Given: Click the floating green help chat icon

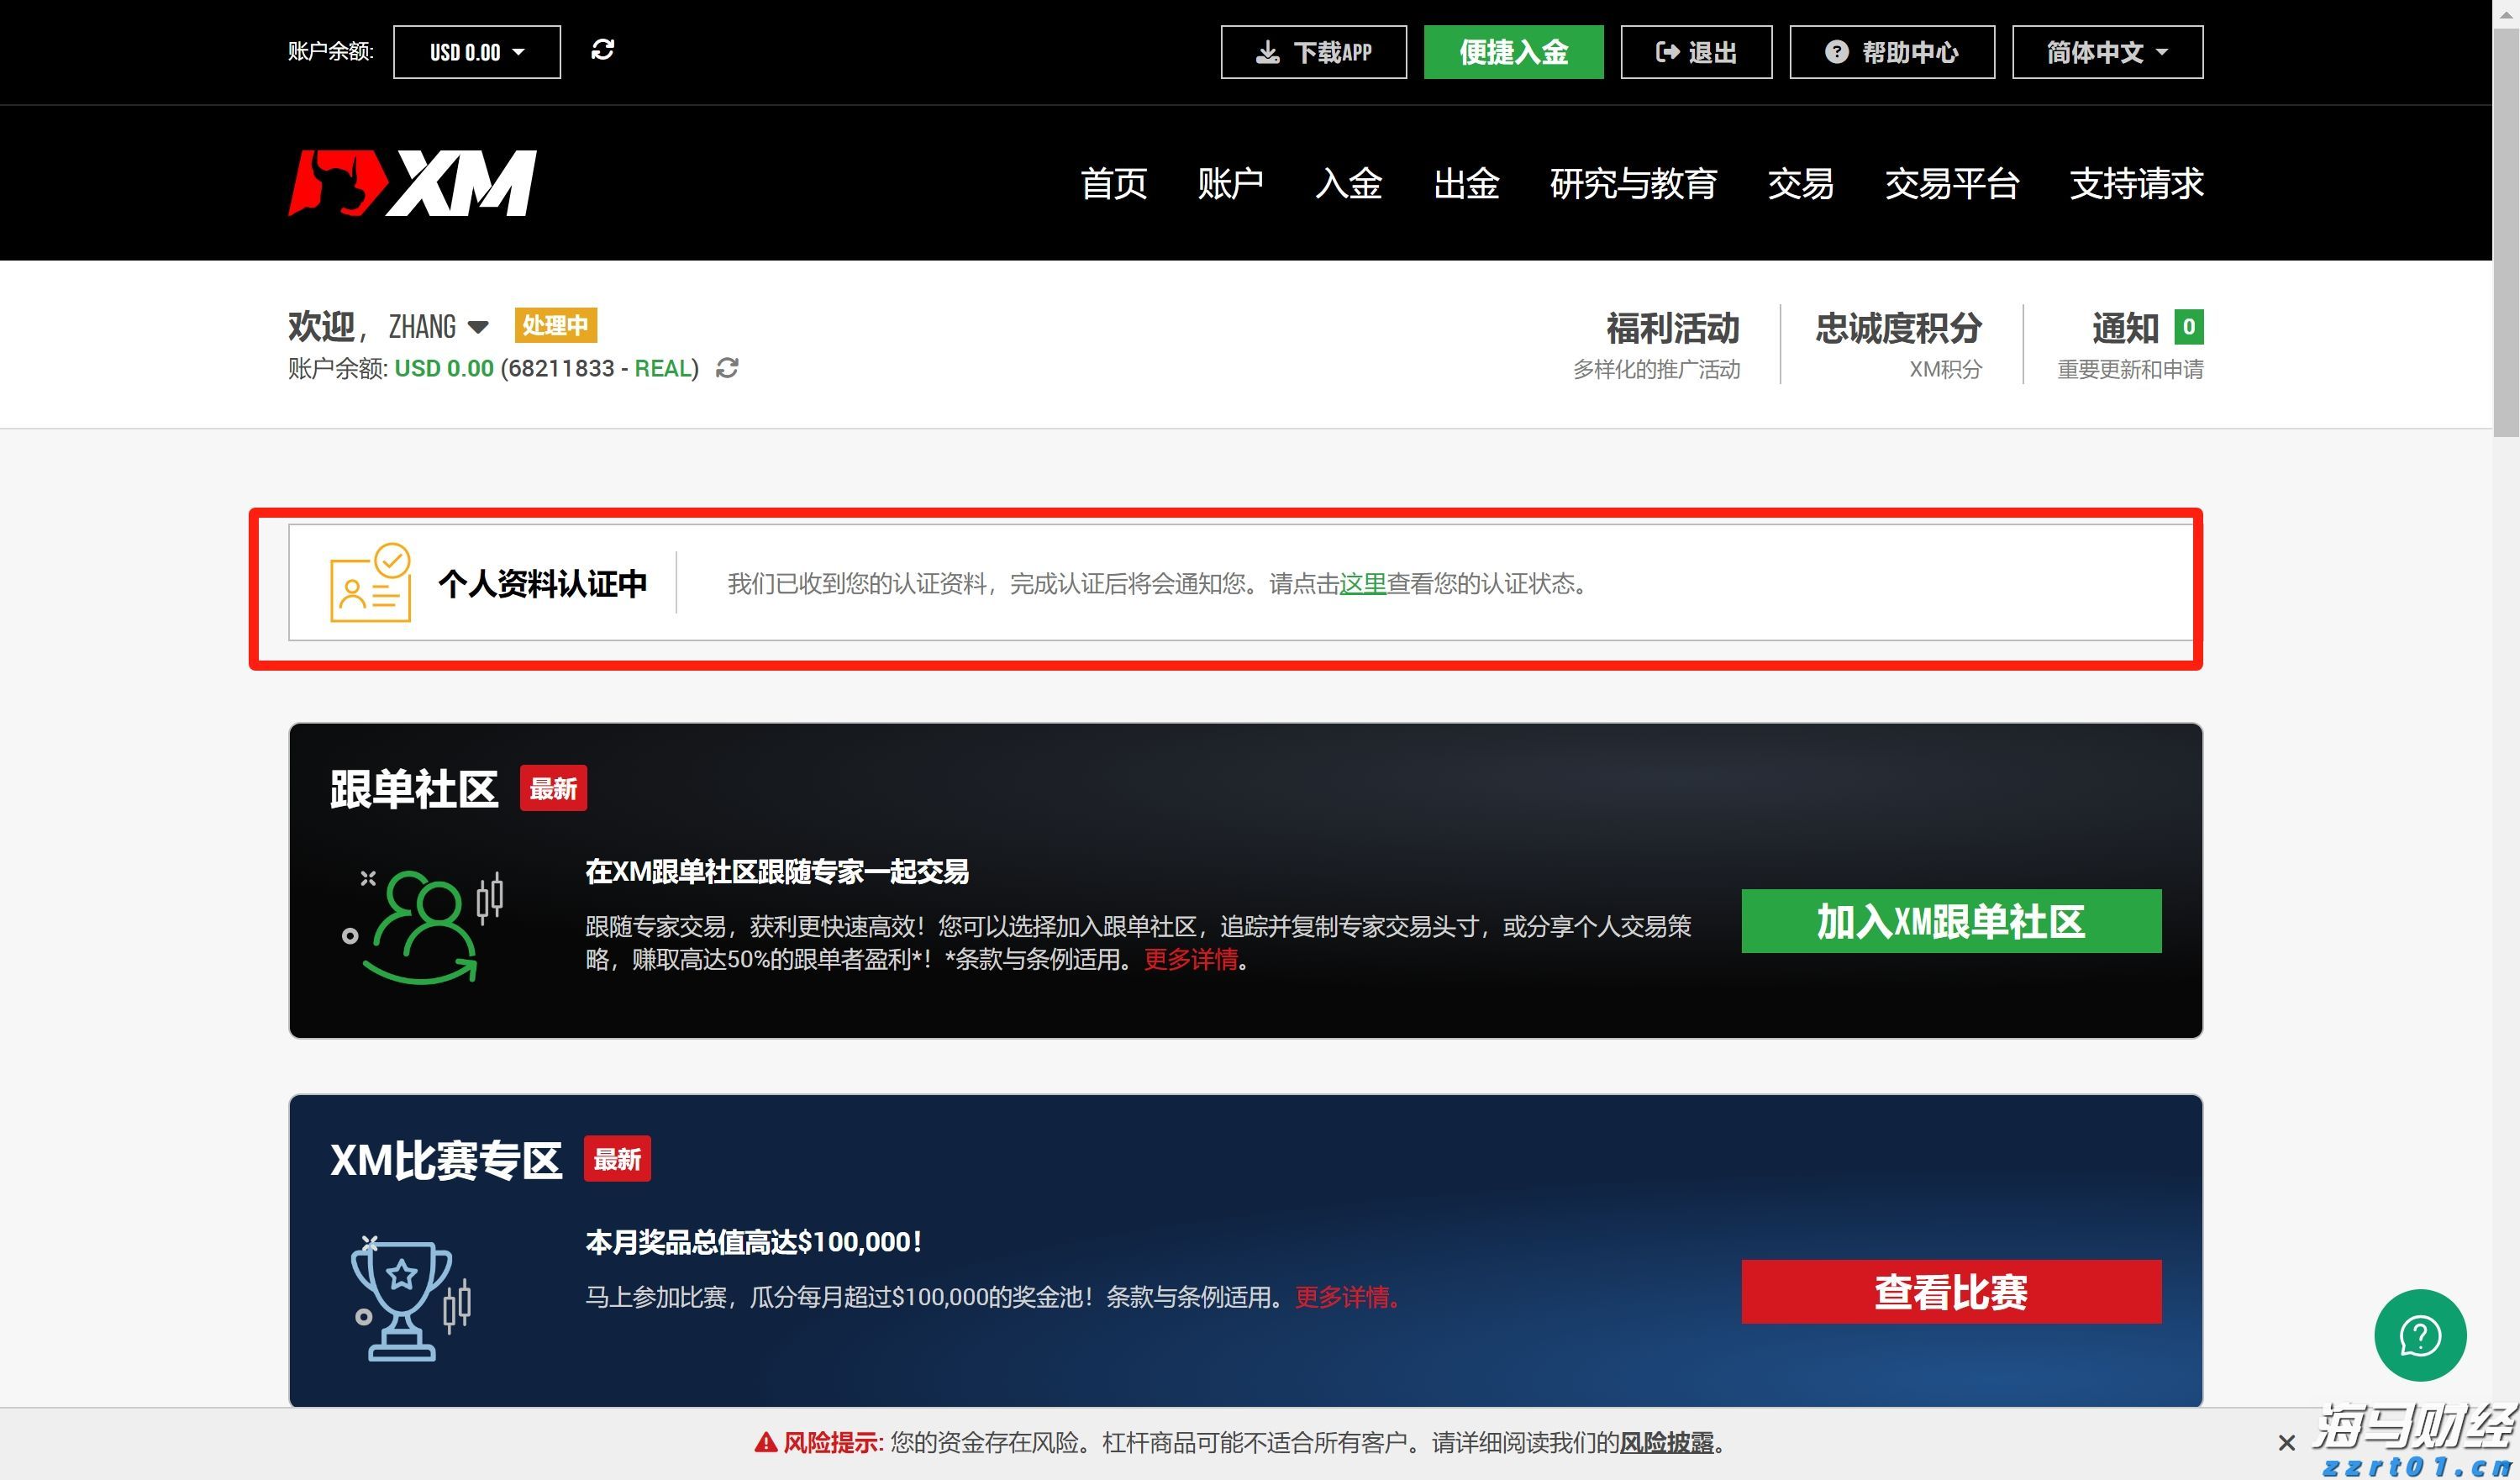Looking at the screenshot, I should pos(2420,1335).
